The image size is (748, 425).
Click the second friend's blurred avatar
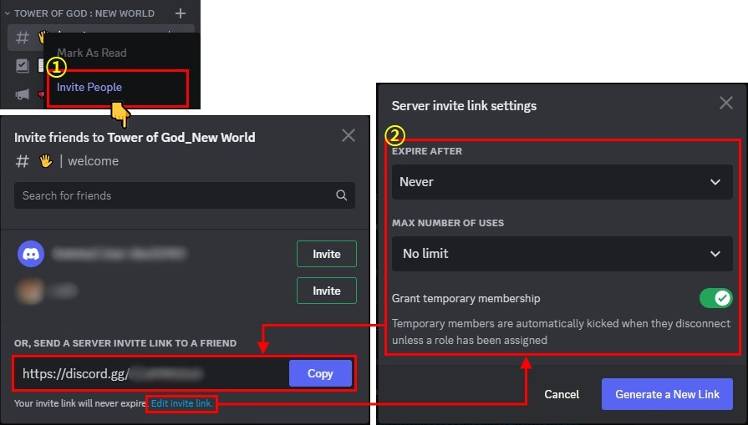[31, 290]
